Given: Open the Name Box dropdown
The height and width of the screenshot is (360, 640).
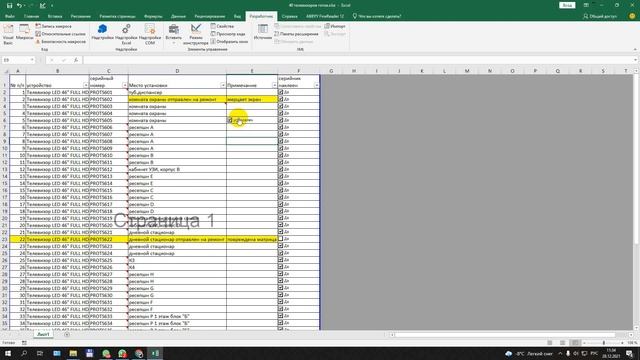Looking at the screenshot, I should (32, 60).
